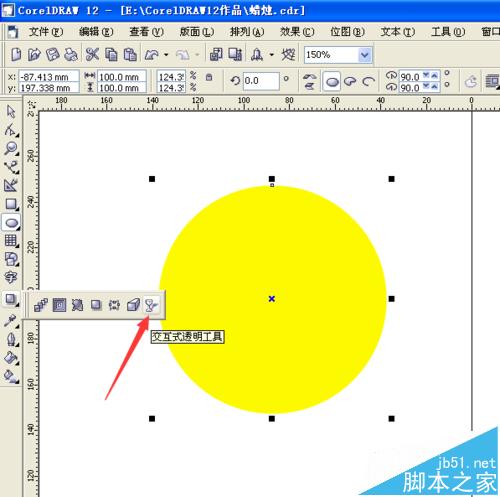
Task: Select the Pick tool arrow
Action: [11, 111]
